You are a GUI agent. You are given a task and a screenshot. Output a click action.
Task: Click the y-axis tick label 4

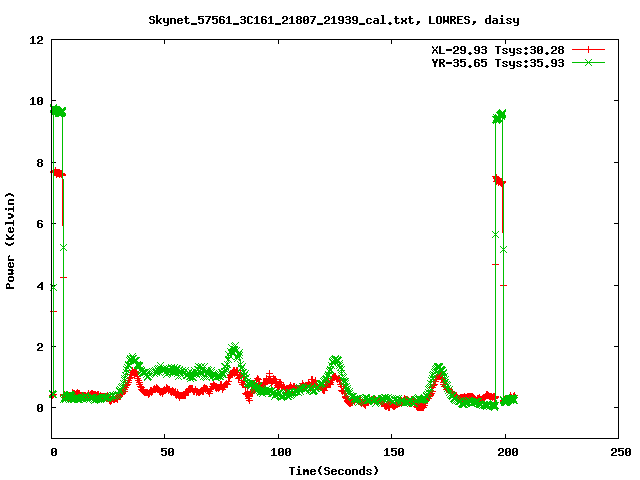pyautogui.click(x=40, y=286)
